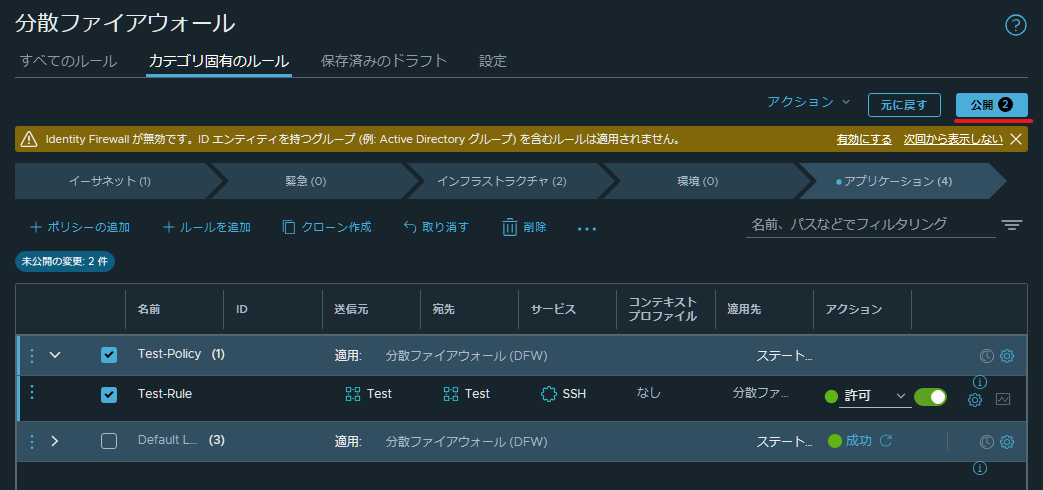
Task: Click 分散ファ... applied-to cell in Test-Rule
Action: (x=761, y=393)
